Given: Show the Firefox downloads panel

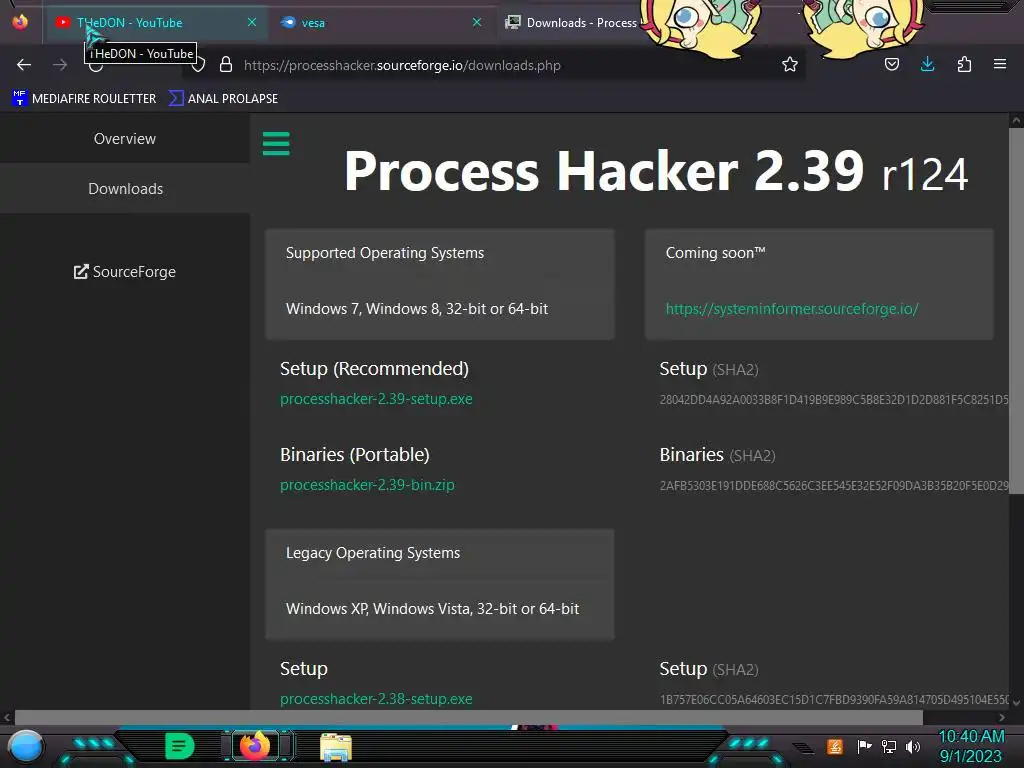Looking at the screenshot, I should pos(927,64).
